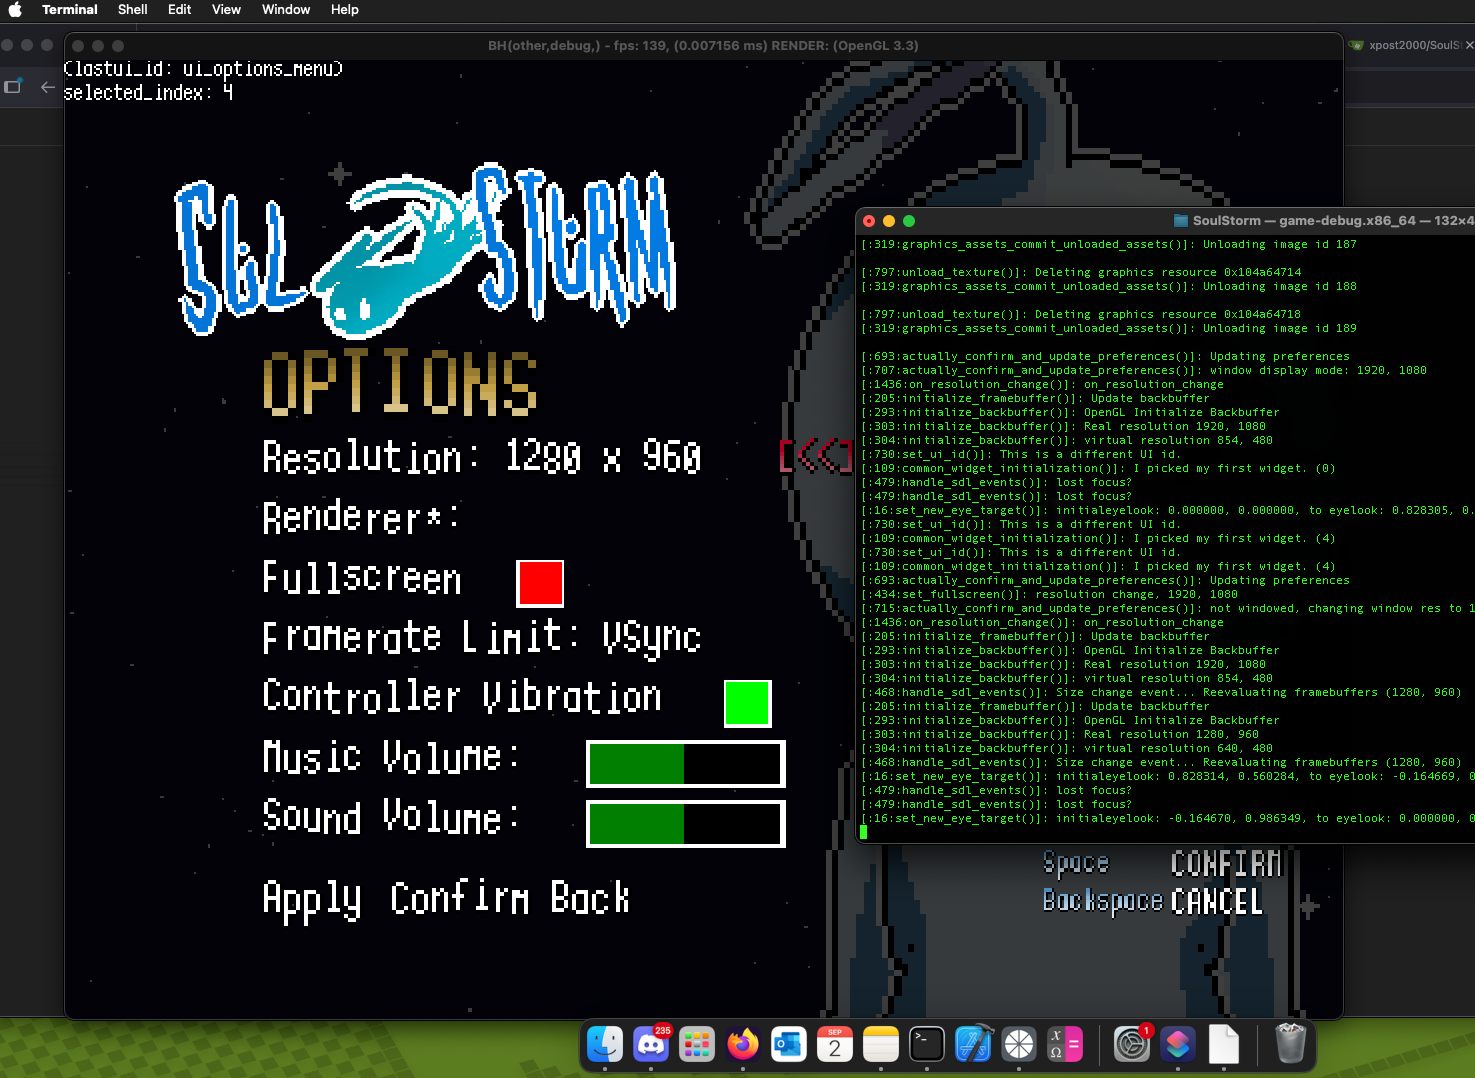Disable the green Controller Vibration checkbox

tap(747, 703)
